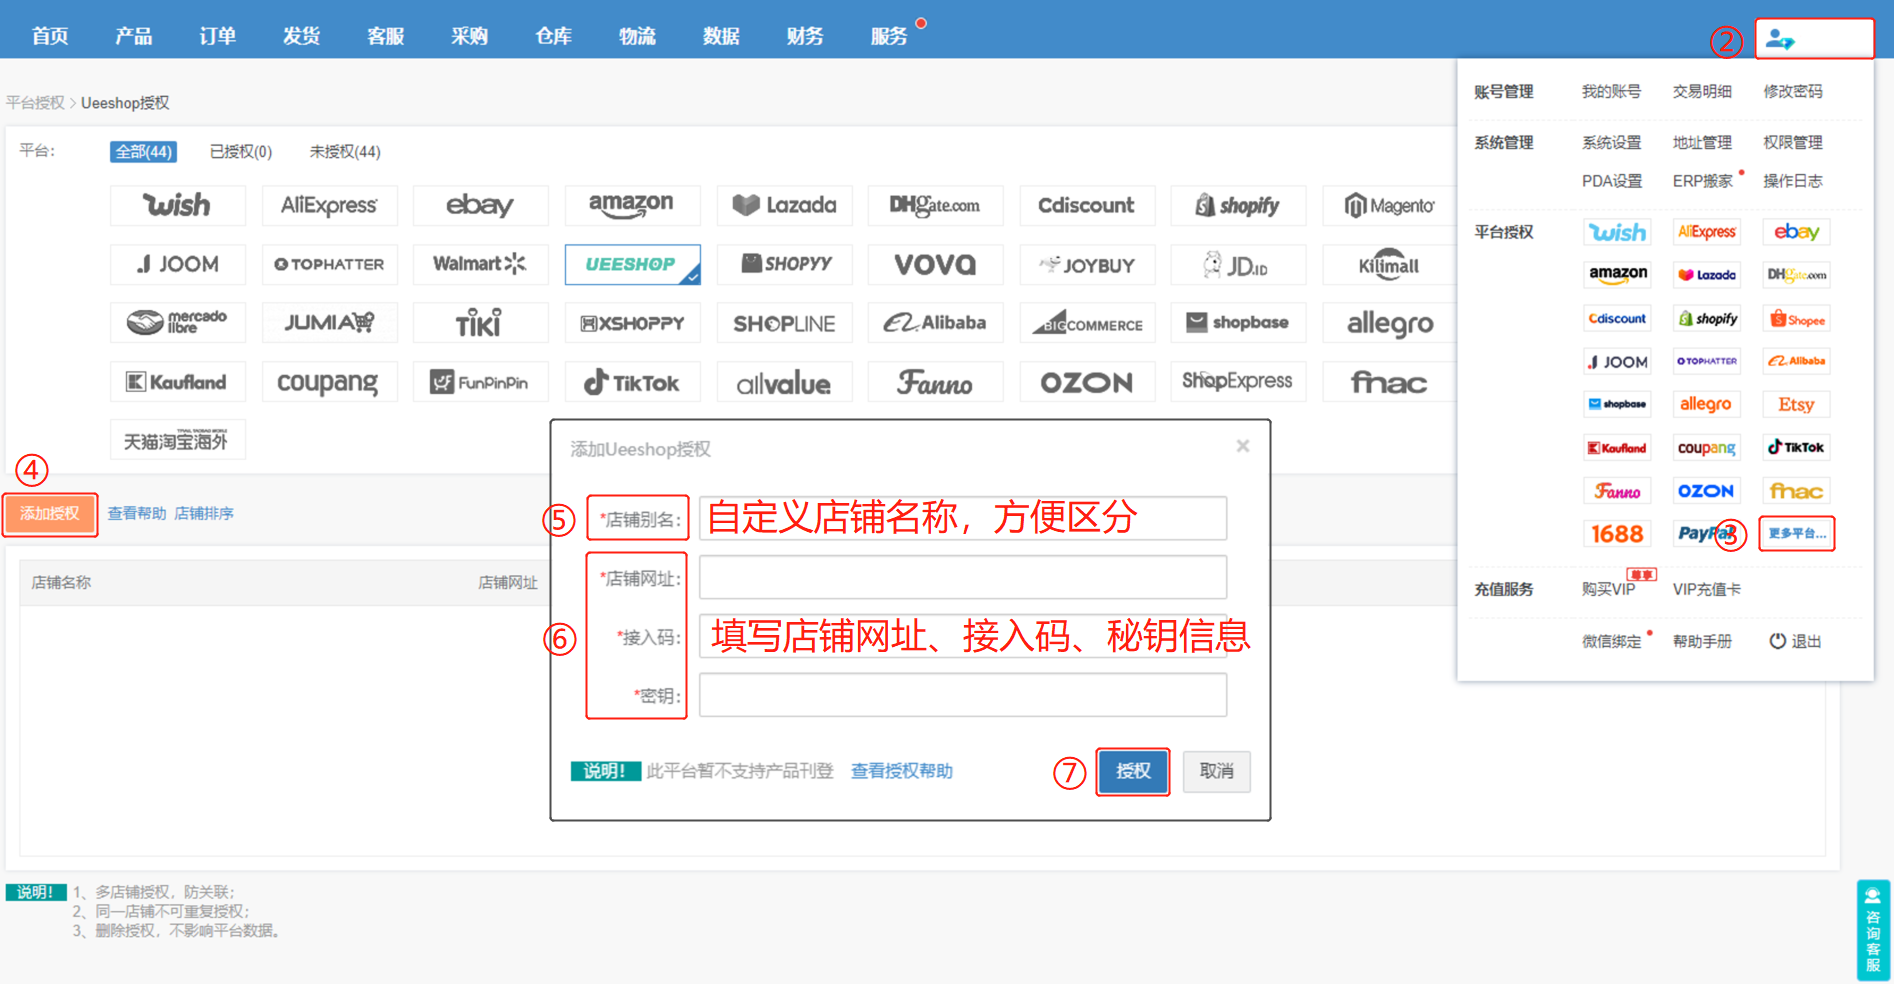Open ERP搬家 in account panel

(x=1703, y=181)
